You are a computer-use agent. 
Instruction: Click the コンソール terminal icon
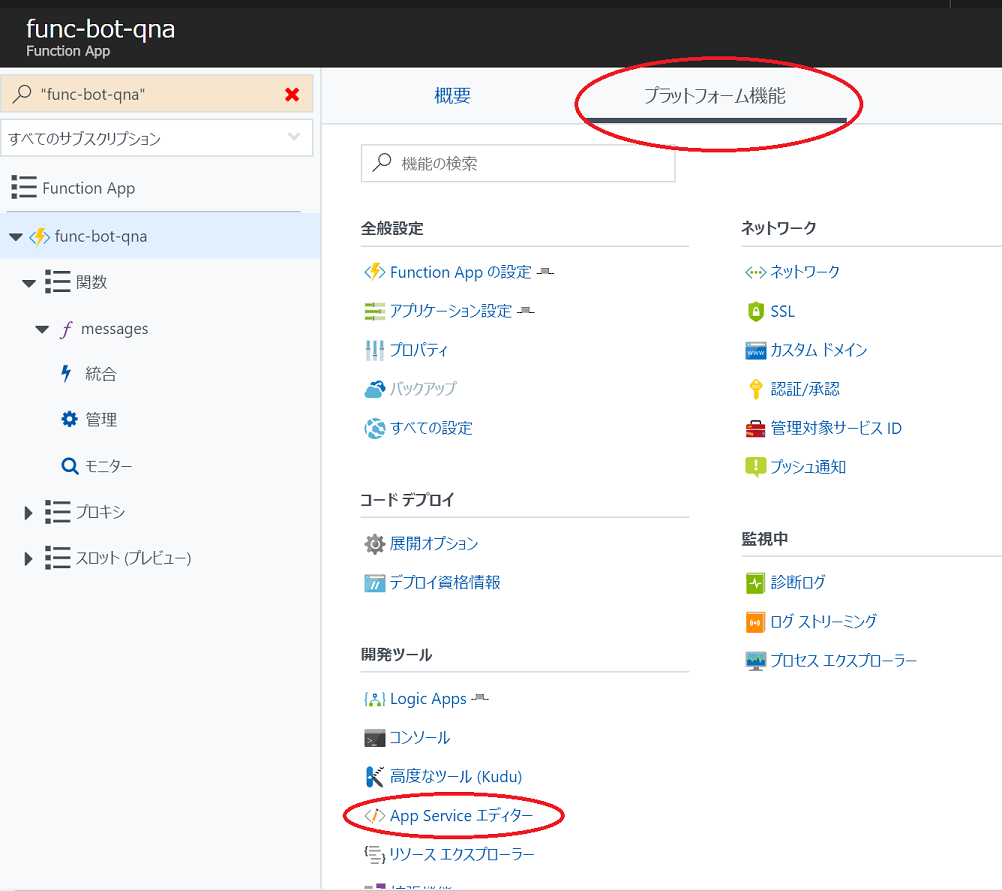click(x=374, y=738)
